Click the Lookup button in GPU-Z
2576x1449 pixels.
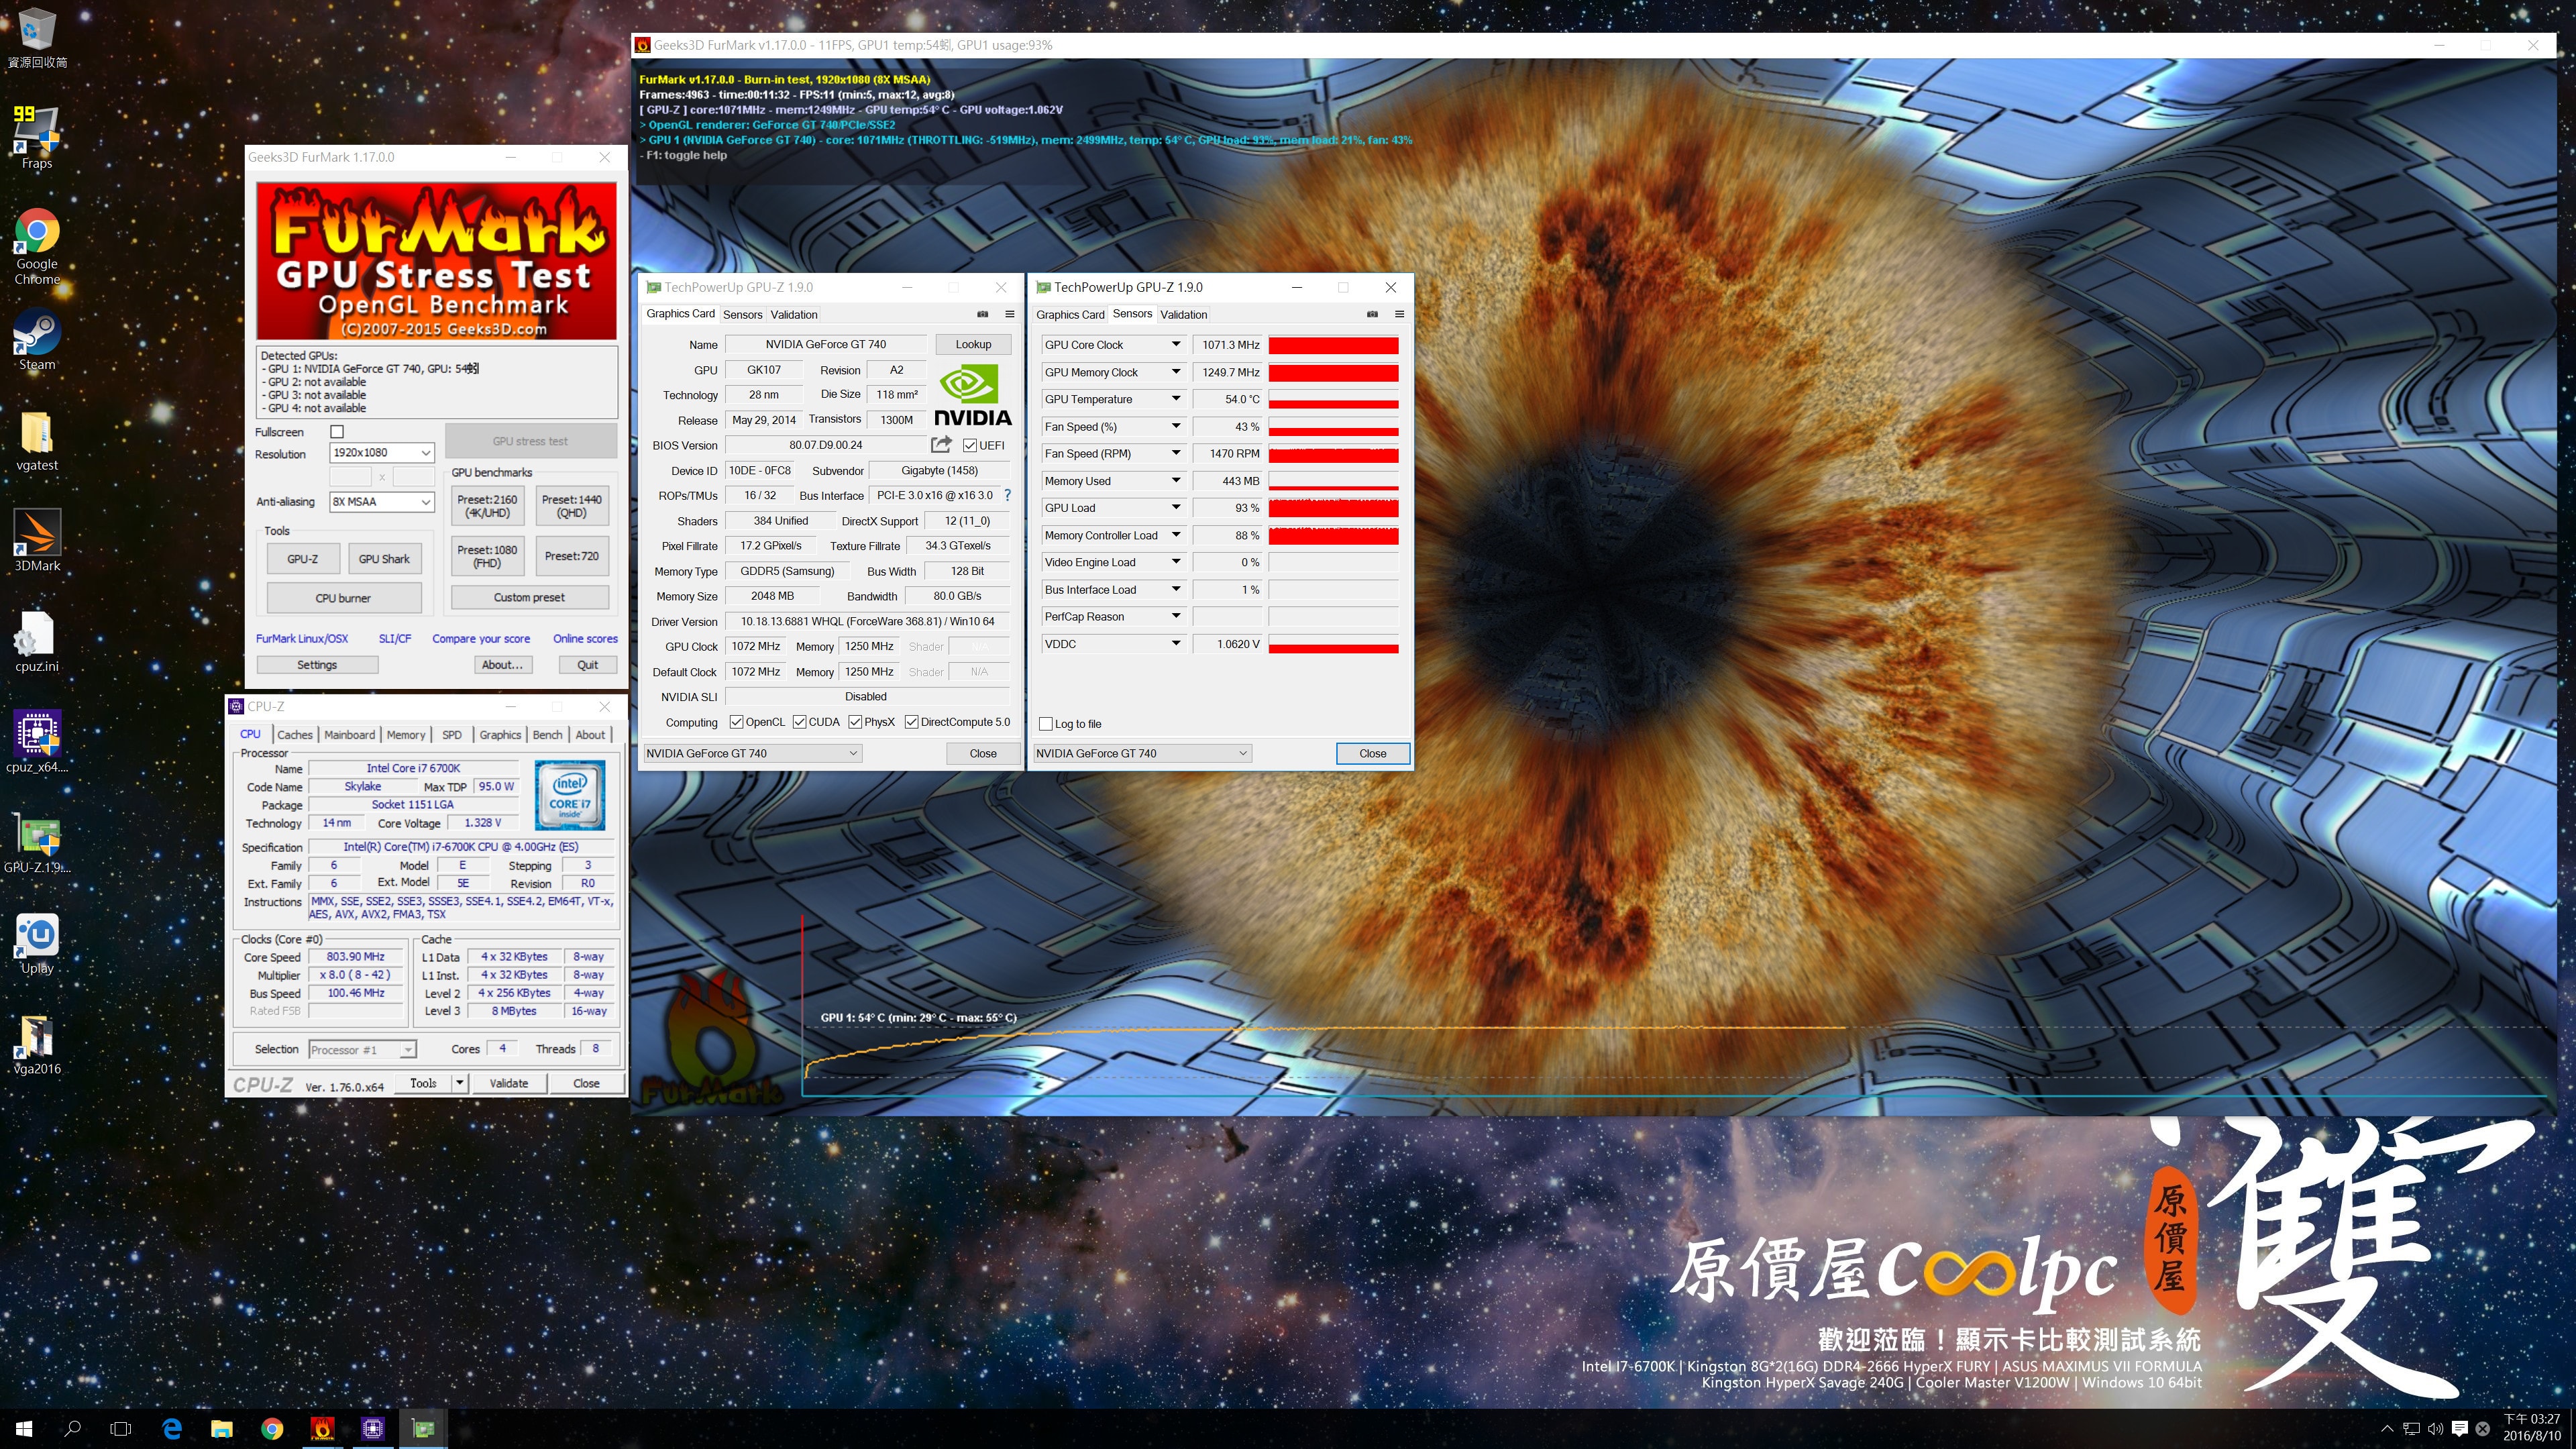(973, 344)
